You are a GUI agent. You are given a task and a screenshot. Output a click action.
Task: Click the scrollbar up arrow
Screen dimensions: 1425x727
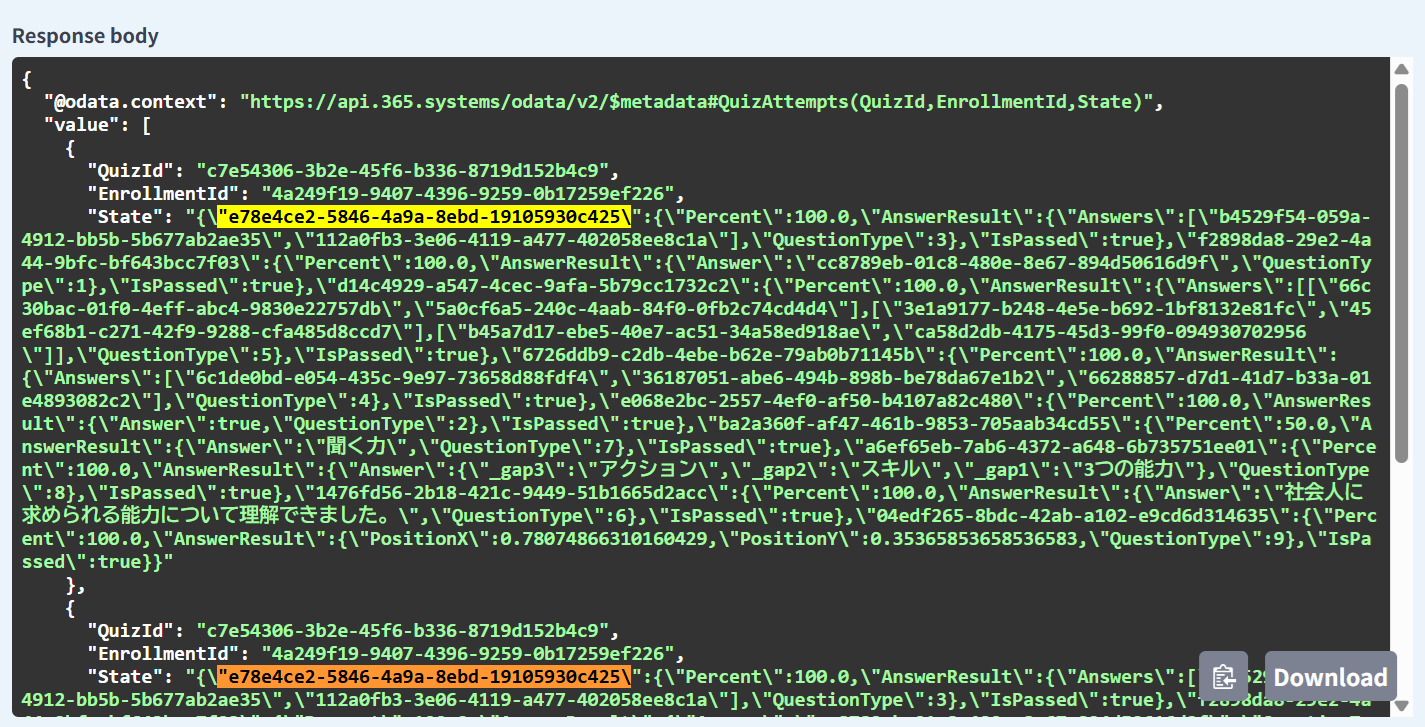[1402, 68]
